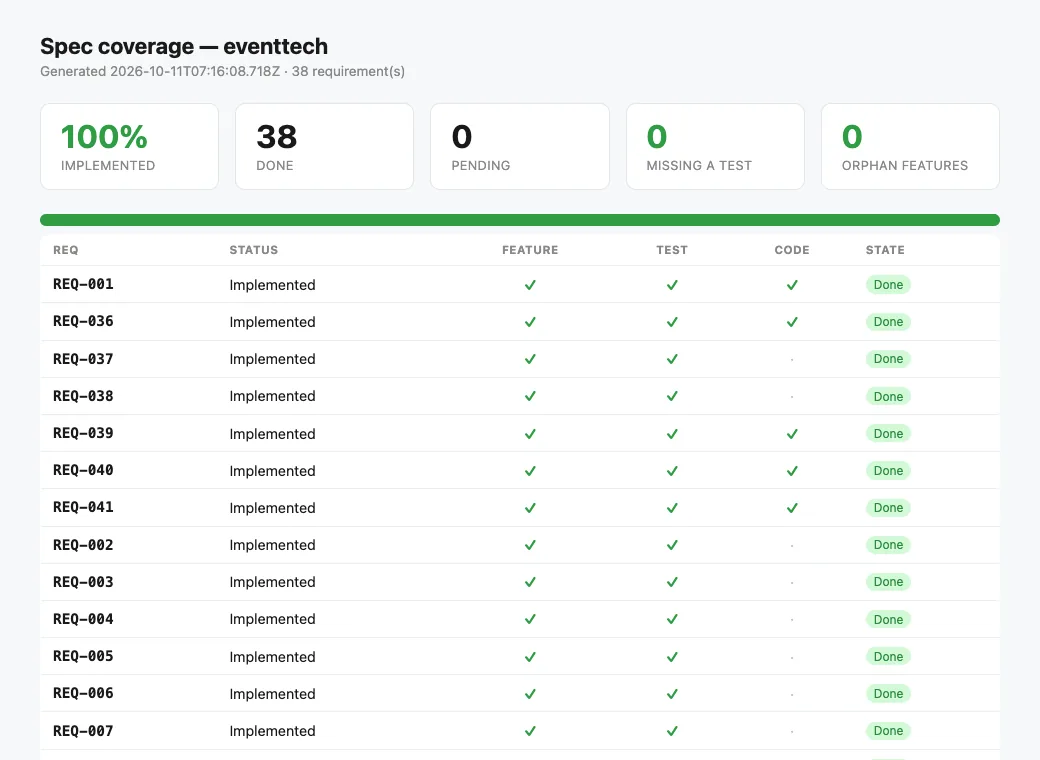Click the FEATURE column header
Screen dimensions: 1040x760
pyautogui.click(x=530, y=250)
